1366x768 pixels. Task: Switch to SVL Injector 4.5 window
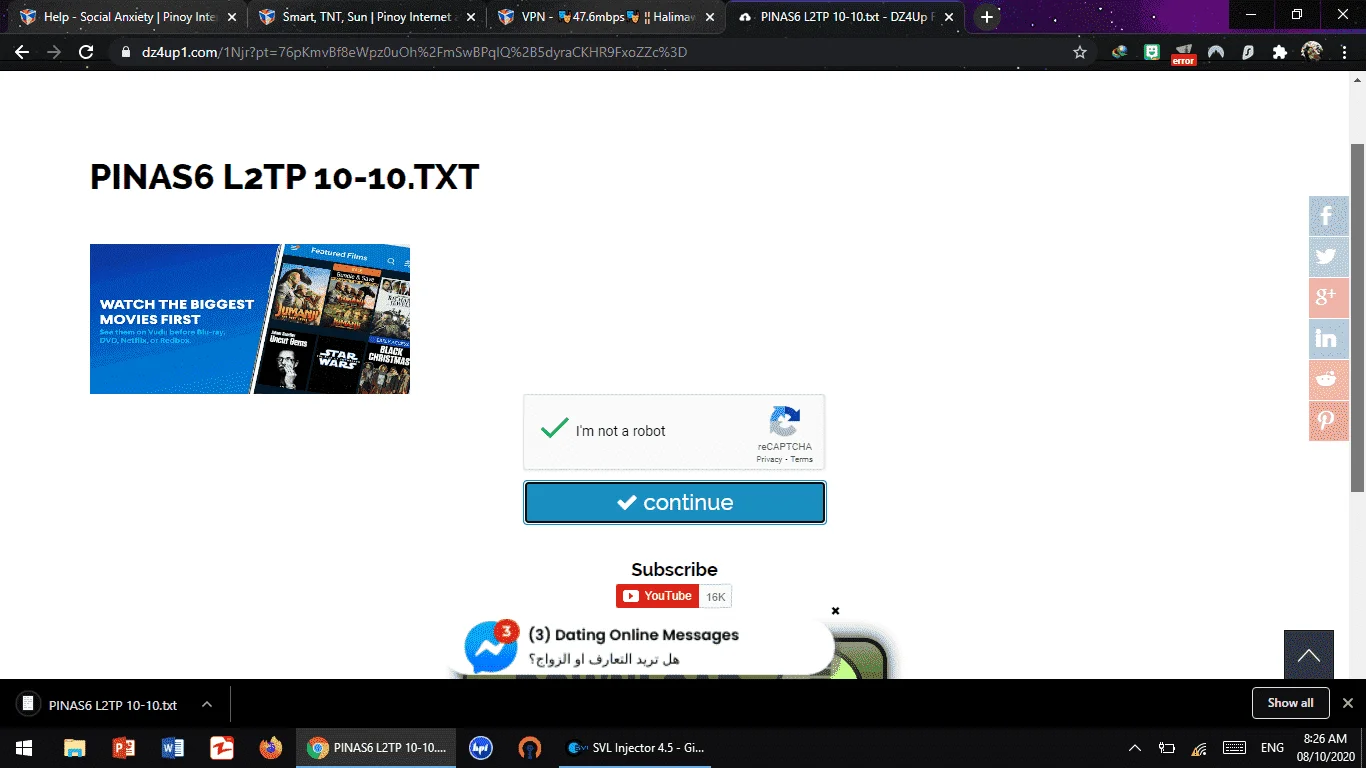coord(636,747)
